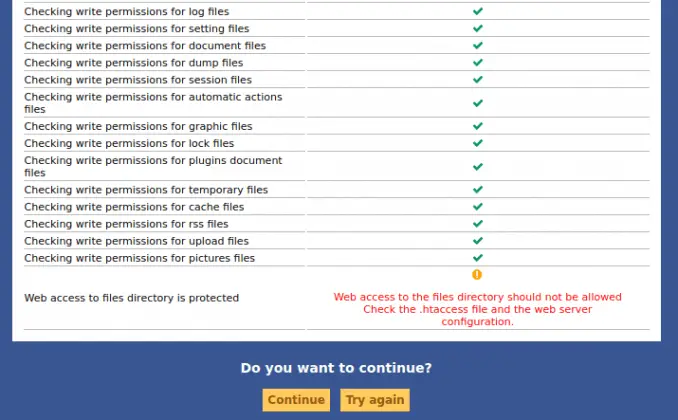678x420 pixels.
Task: Click green checkmark for upload files
Action: pyautogui.click(x=478, y=241)
